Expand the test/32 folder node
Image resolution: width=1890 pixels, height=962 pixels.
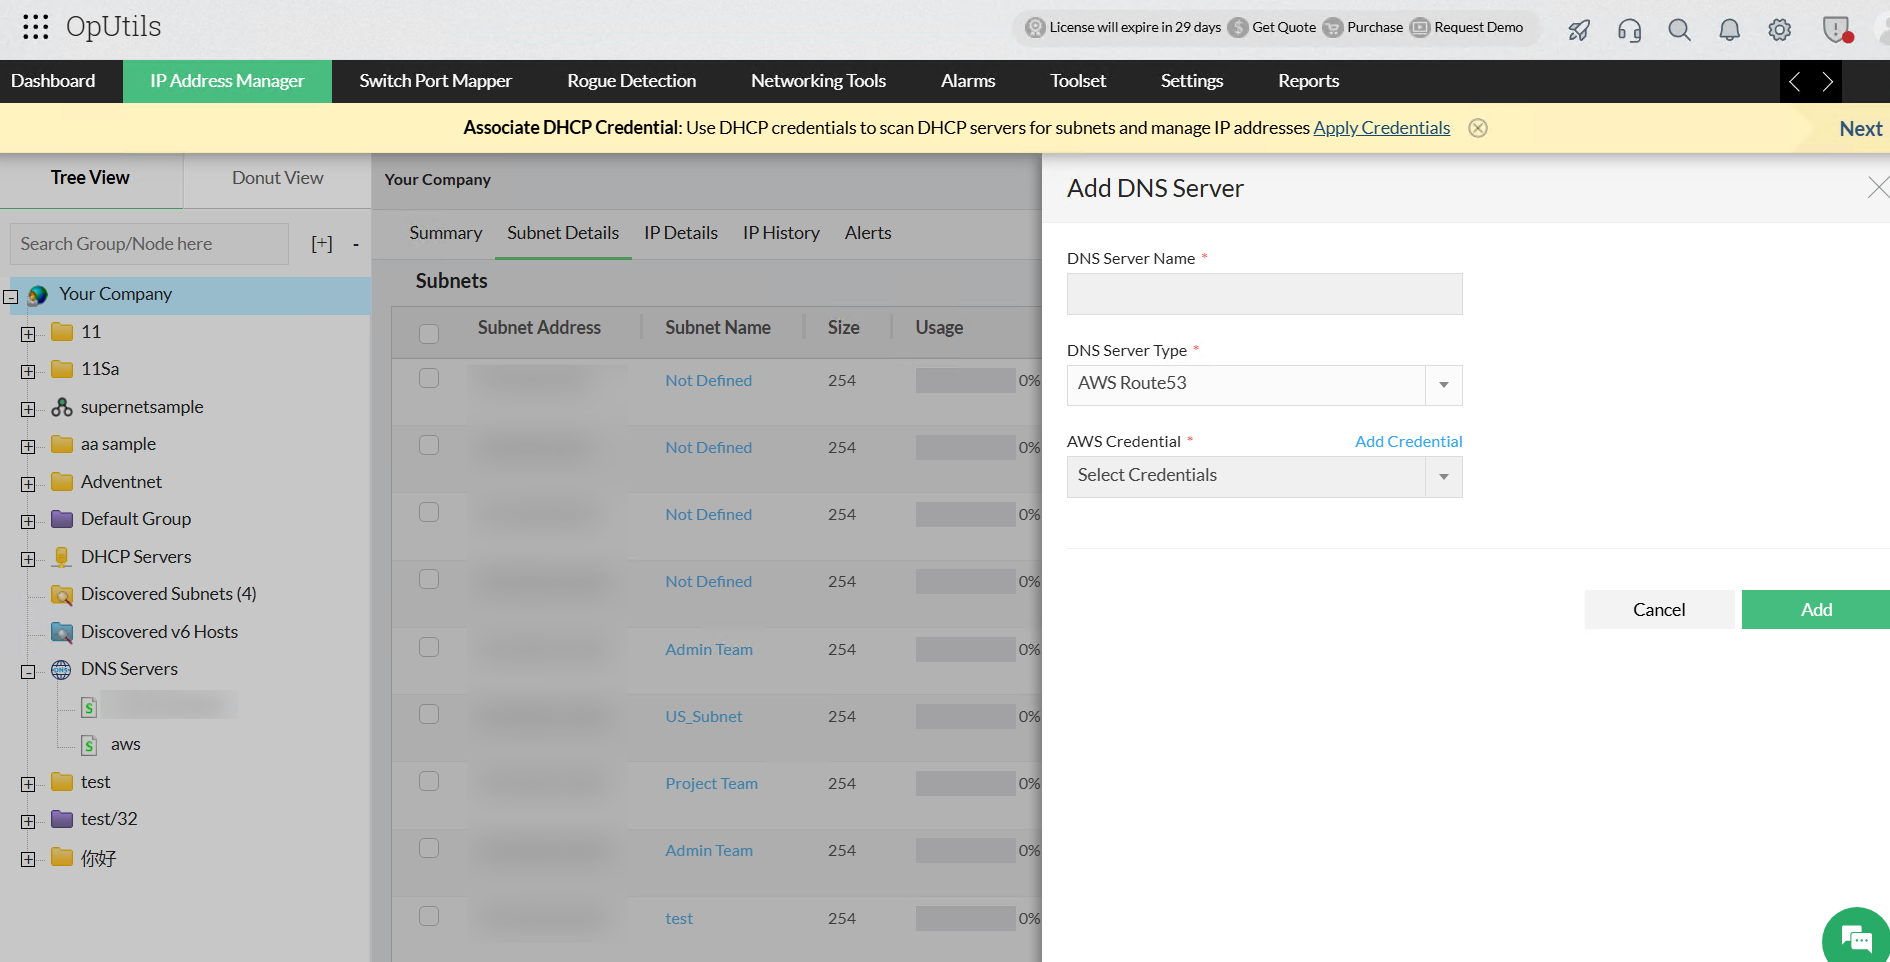coord(28,821)
